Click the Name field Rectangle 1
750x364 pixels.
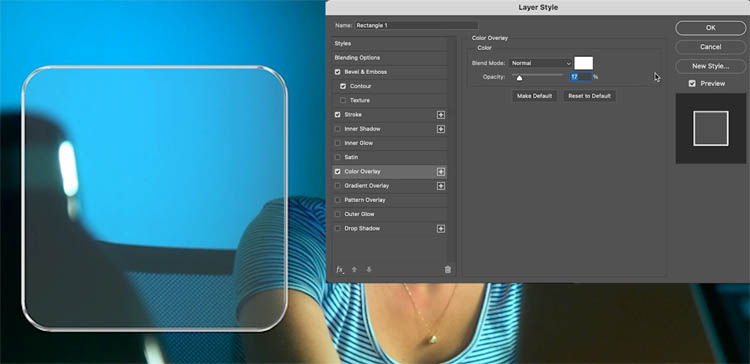click(x=416, y=25)
